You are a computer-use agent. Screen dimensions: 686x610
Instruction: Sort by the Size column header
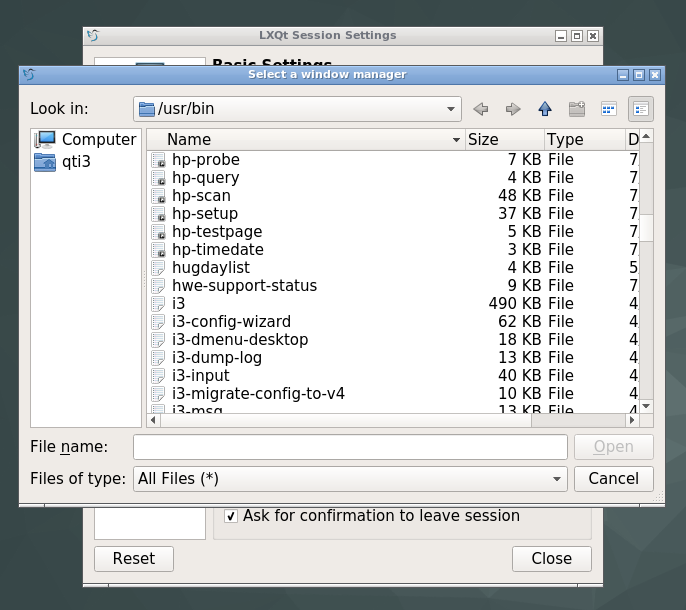coord(505,140)
